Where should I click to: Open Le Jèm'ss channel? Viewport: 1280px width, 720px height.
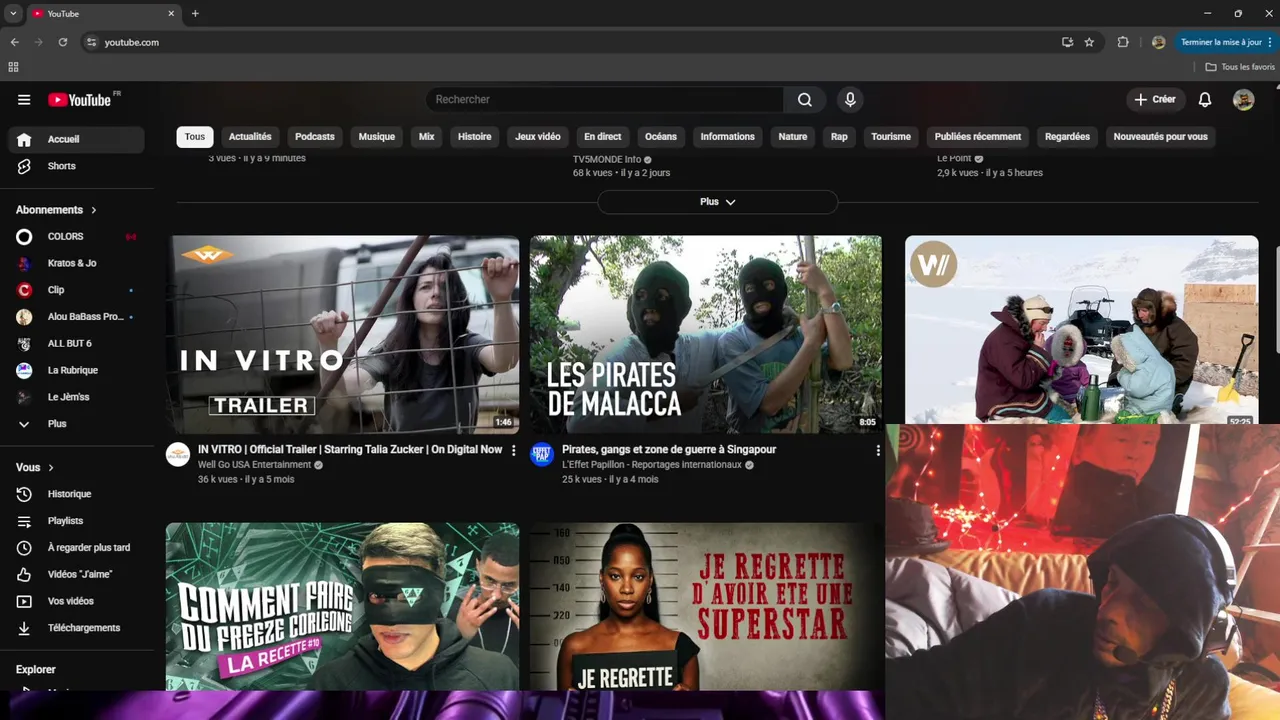[x=76, y=397]
